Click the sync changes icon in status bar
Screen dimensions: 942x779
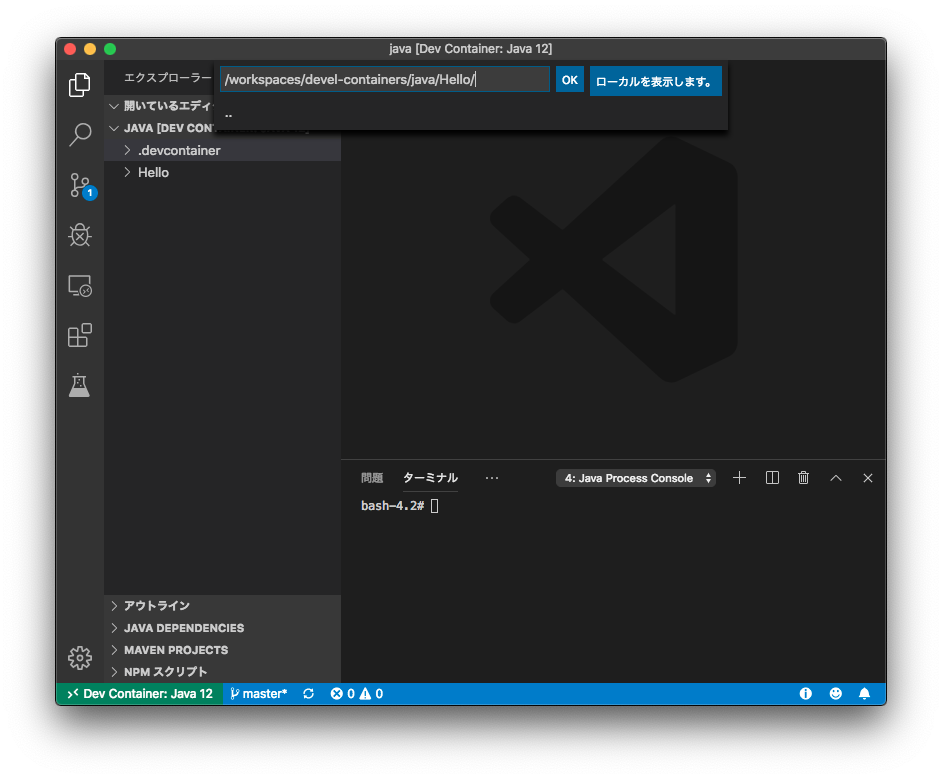(309, 694)
